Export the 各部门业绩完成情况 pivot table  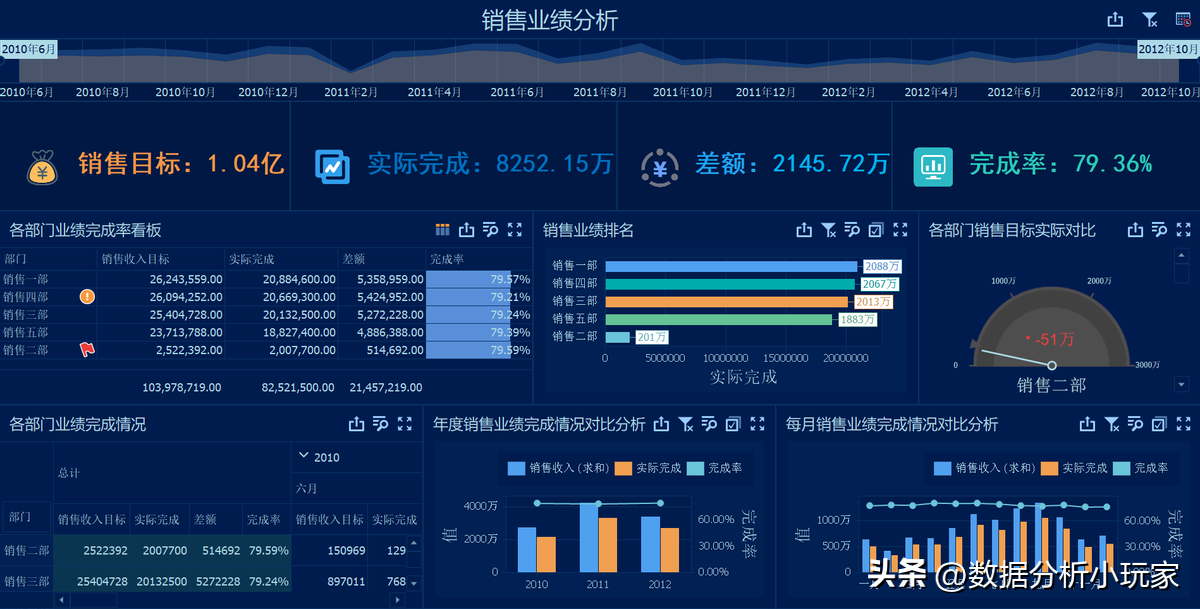(356, 424)
